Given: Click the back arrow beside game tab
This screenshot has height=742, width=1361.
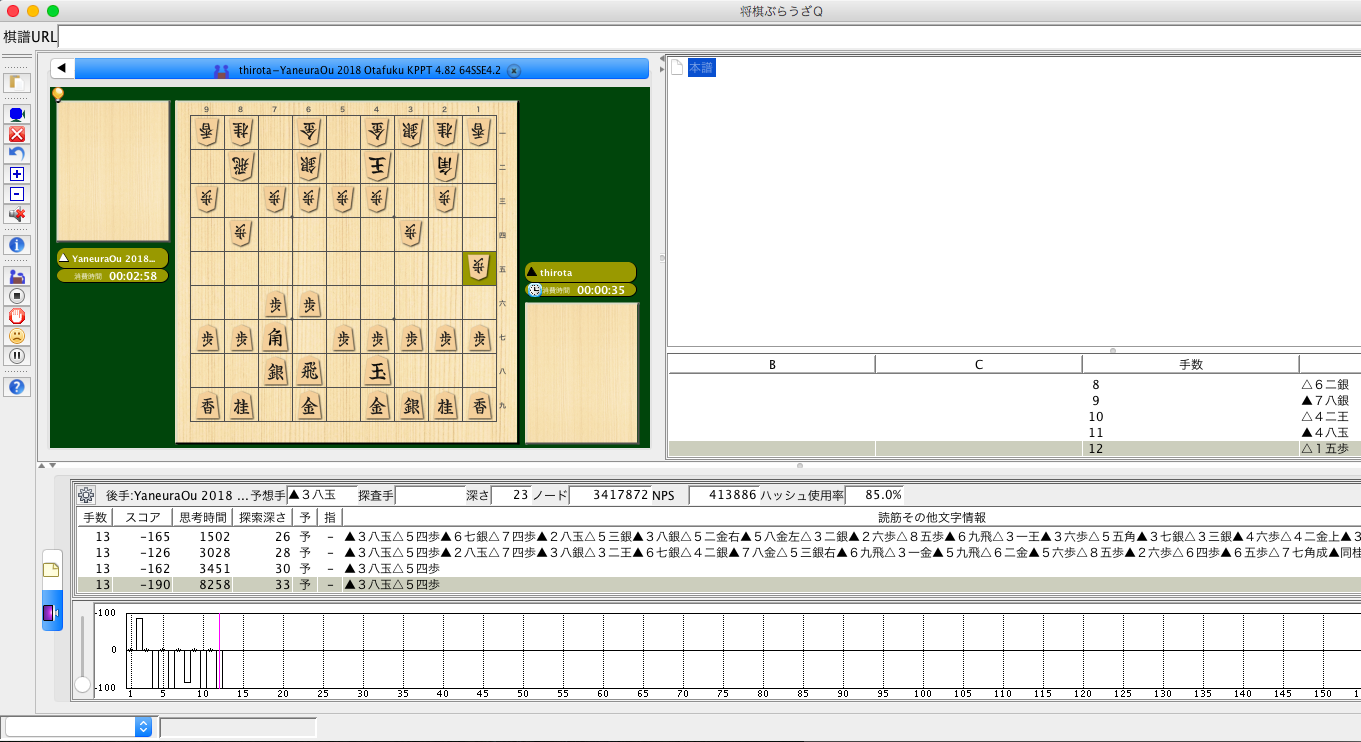Looking at the screenshot, I should point(62,69).
